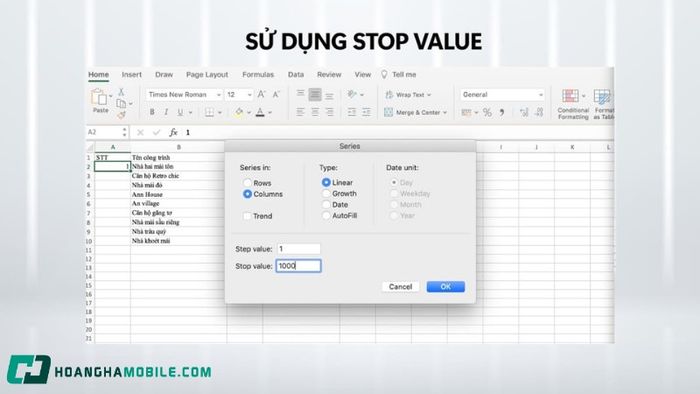
Task: Increase font size with larger A icon
Action: coord(262,94)
